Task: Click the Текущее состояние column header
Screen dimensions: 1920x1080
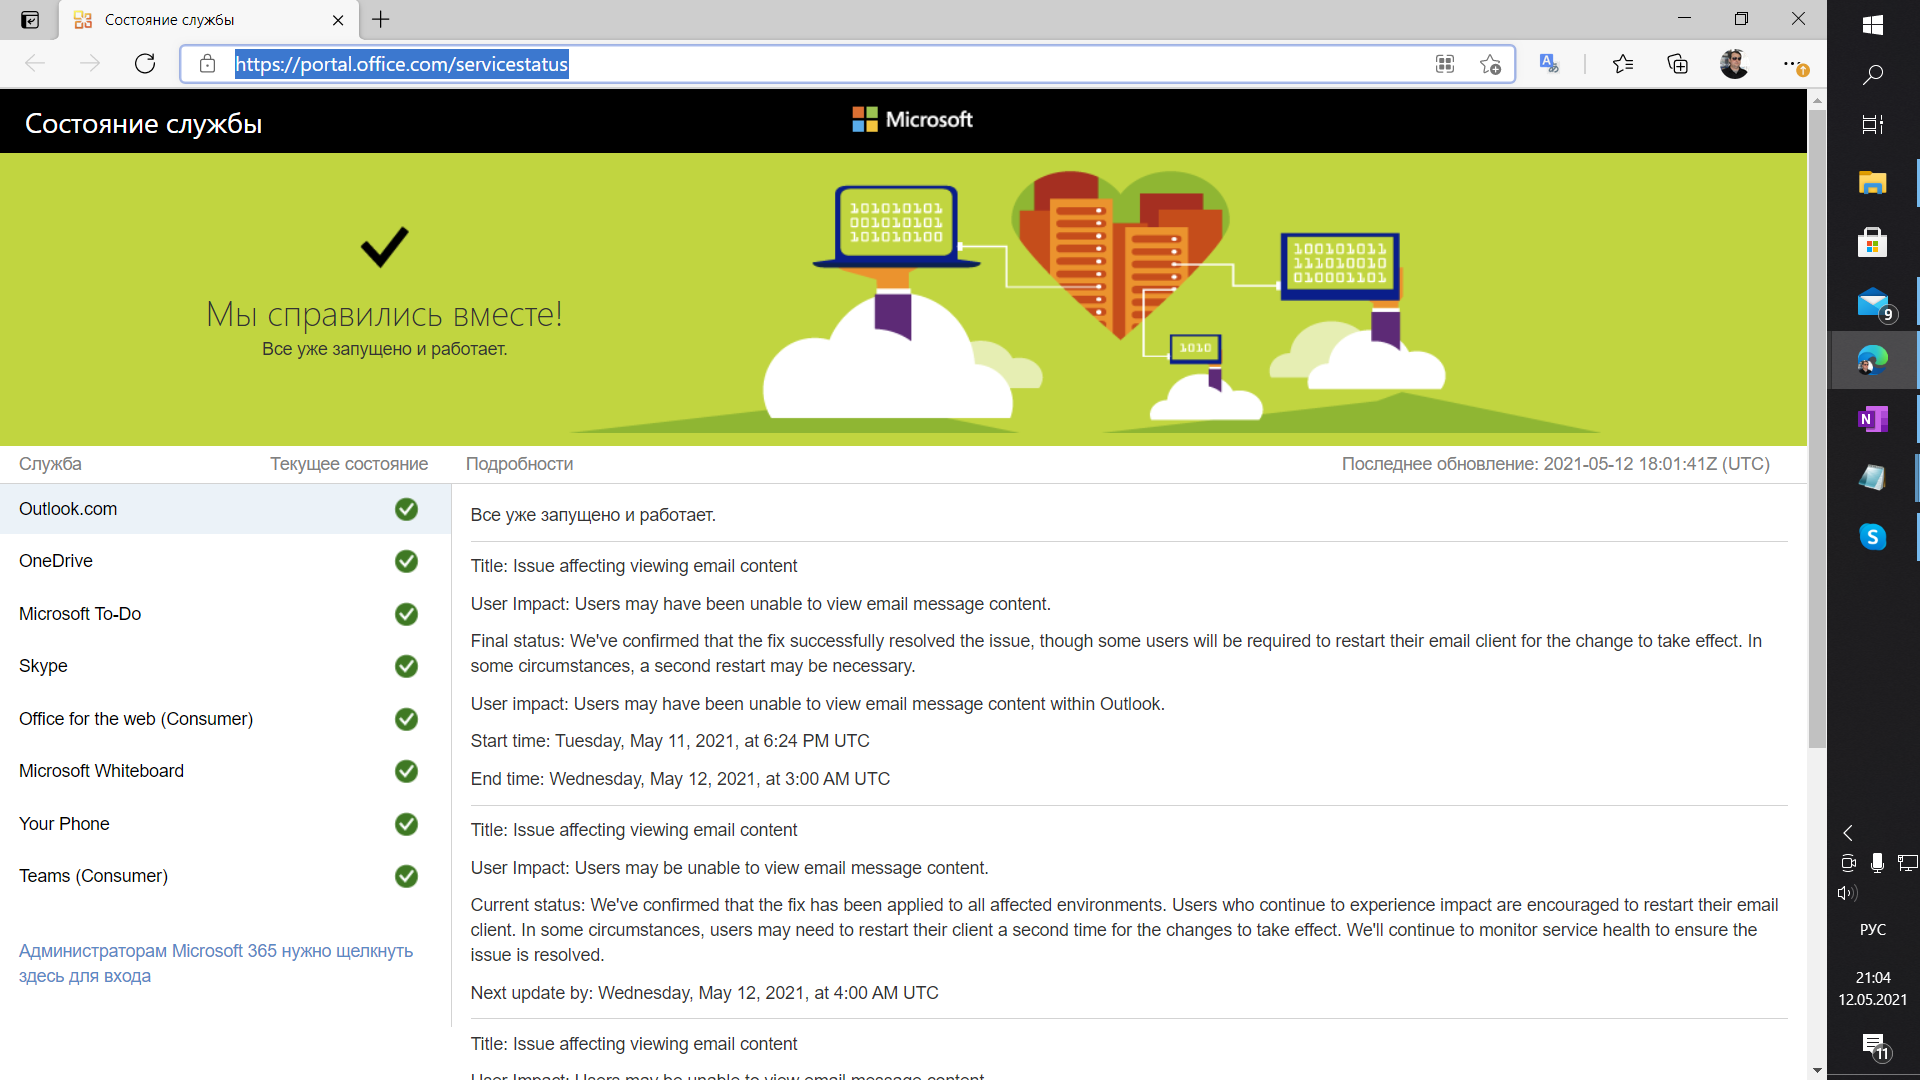Action: [x=349, y=464]
